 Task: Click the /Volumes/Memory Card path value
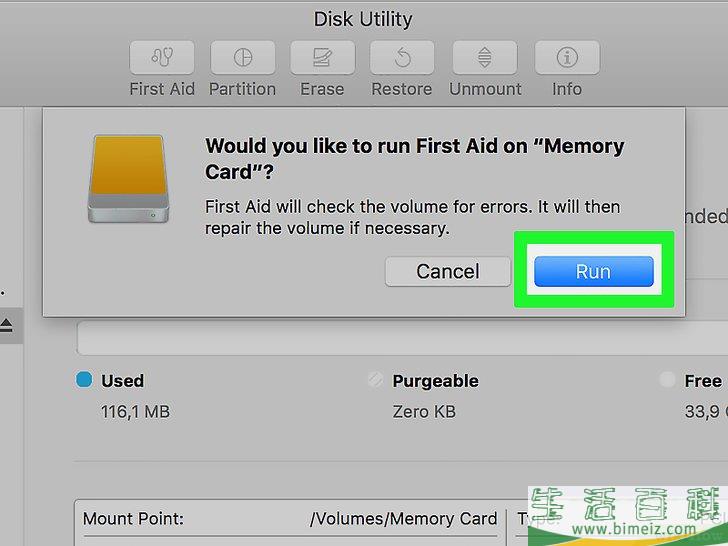click(x=403, y=518)
